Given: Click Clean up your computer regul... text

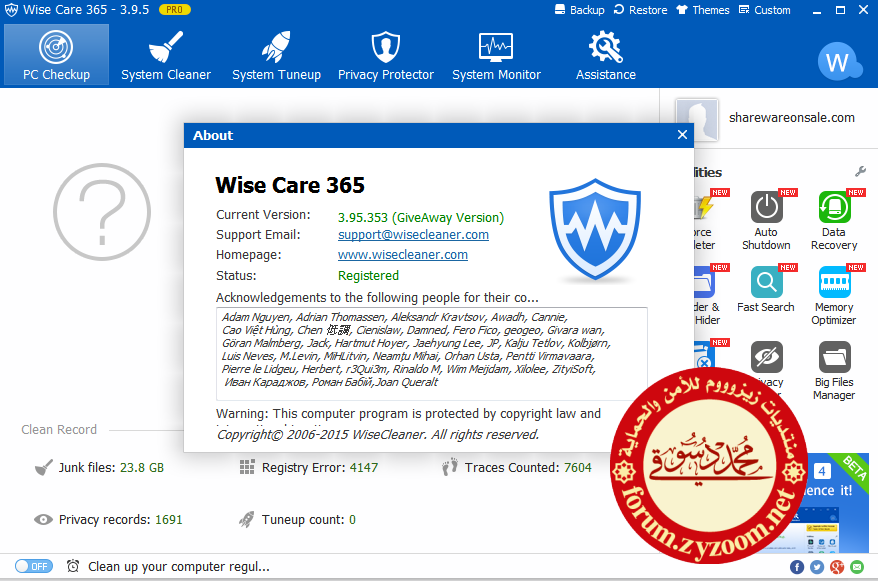Looking at the screenshot, I should [179, 566].
